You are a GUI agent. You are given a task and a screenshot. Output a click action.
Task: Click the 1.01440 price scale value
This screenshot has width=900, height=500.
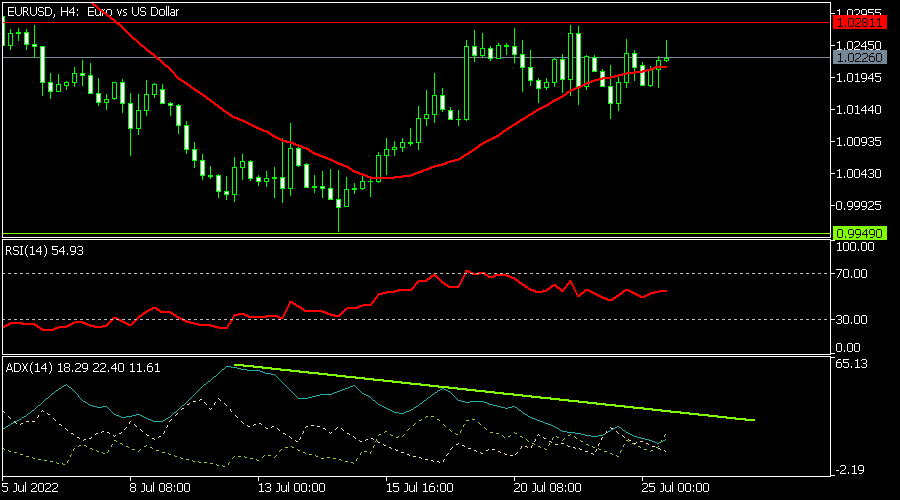coord(859,110)
